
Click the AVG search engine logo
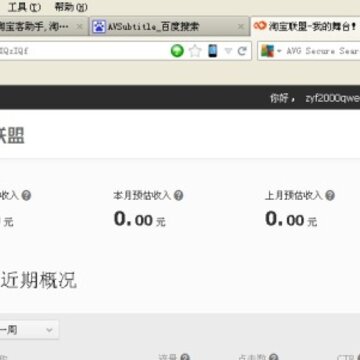tap(267, 51)
